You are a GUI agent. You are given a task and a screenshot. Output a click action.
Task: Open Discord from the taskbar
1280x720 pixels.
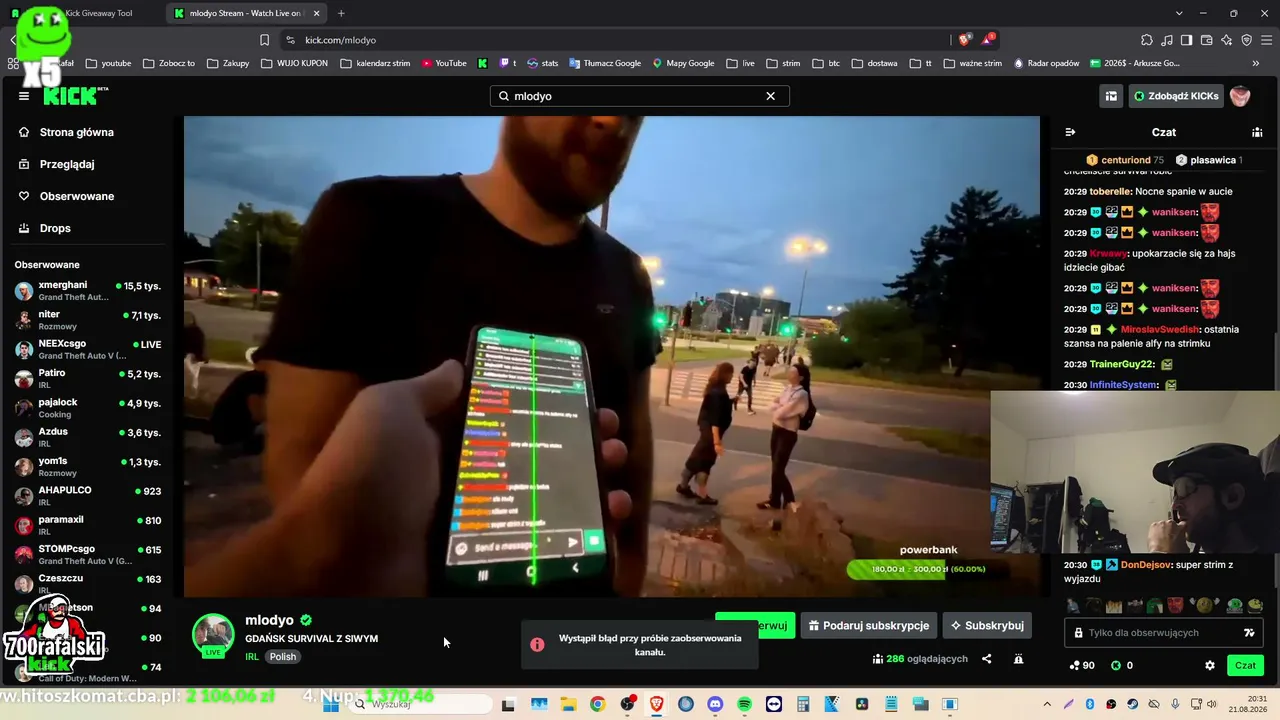[x=715, y=704]
